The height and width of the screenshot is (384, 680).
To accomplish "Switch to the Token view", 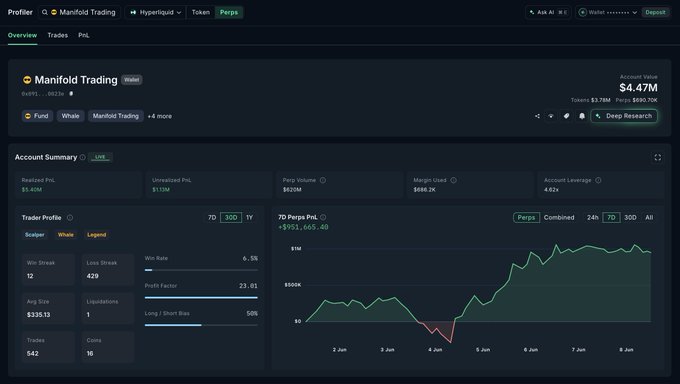I will coord(201,12).
